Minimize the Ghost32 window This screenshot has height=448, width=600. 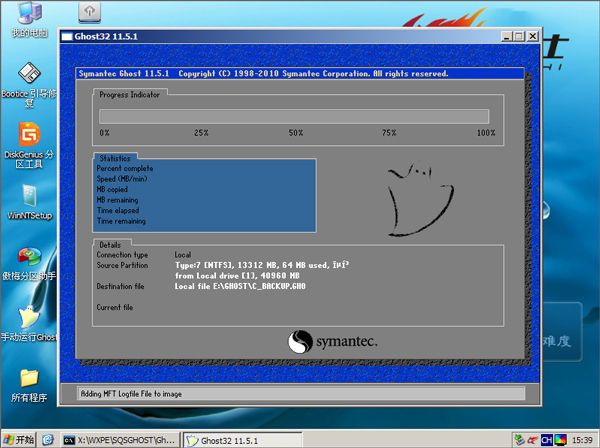pos(507,36)
